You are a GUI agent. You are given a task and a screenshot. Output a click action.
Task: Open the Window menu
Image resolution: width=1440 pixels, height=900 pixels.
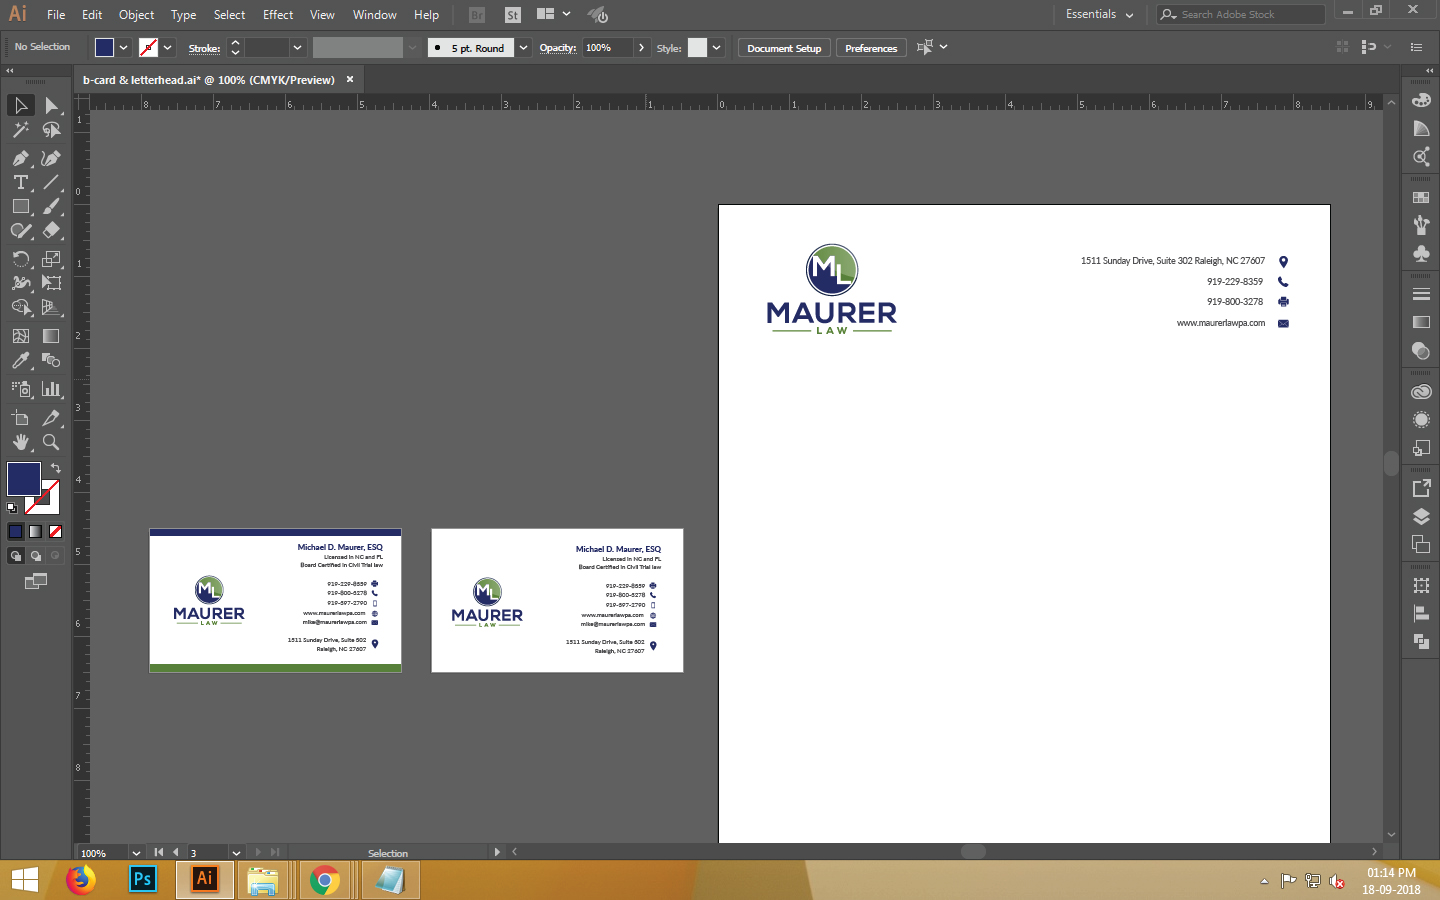374,14
